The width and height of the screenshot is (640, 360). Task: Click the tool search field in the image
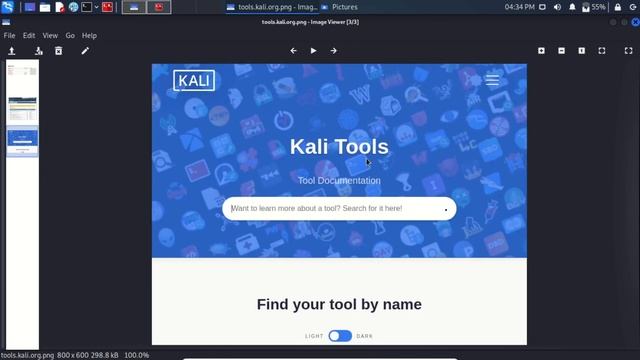[339, 209]
